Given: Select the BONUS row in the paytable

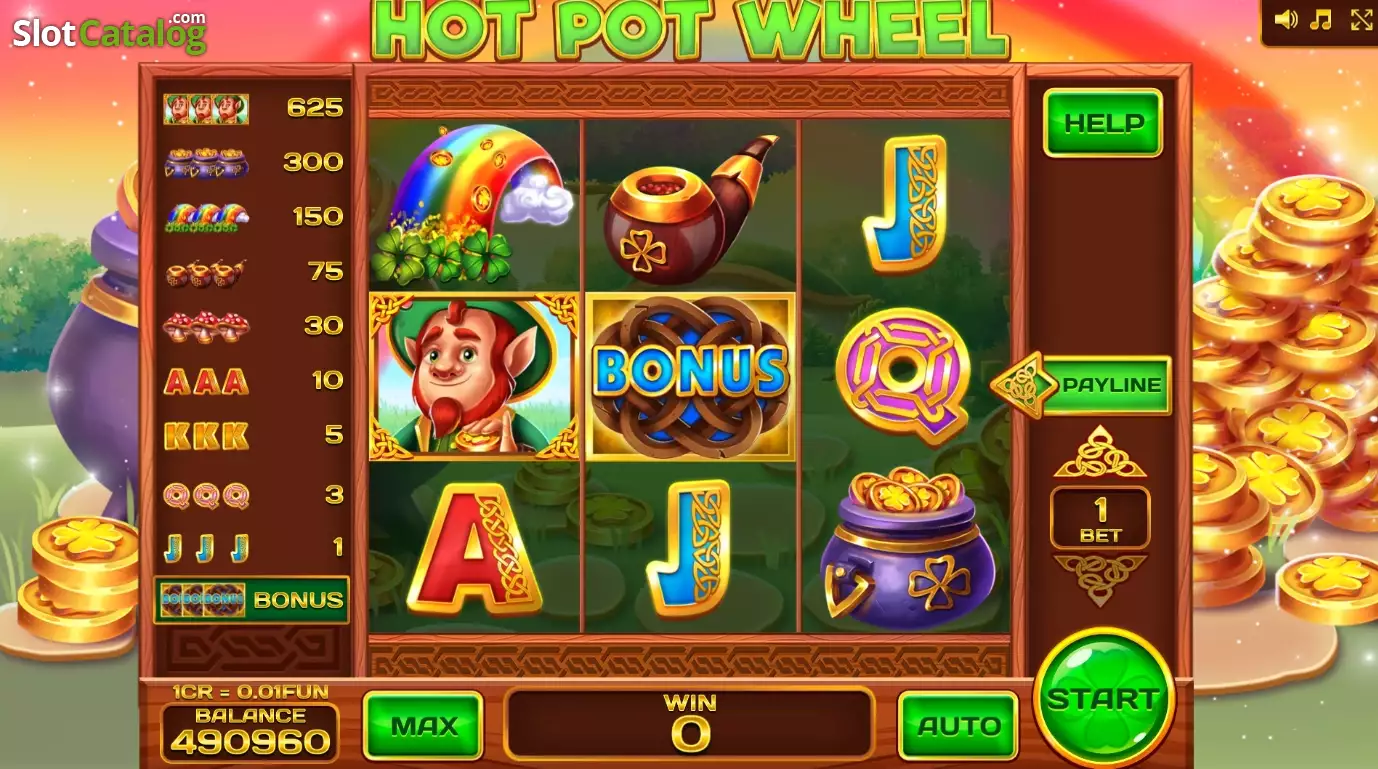Looking at the screenshot, I should pos(251,599).
